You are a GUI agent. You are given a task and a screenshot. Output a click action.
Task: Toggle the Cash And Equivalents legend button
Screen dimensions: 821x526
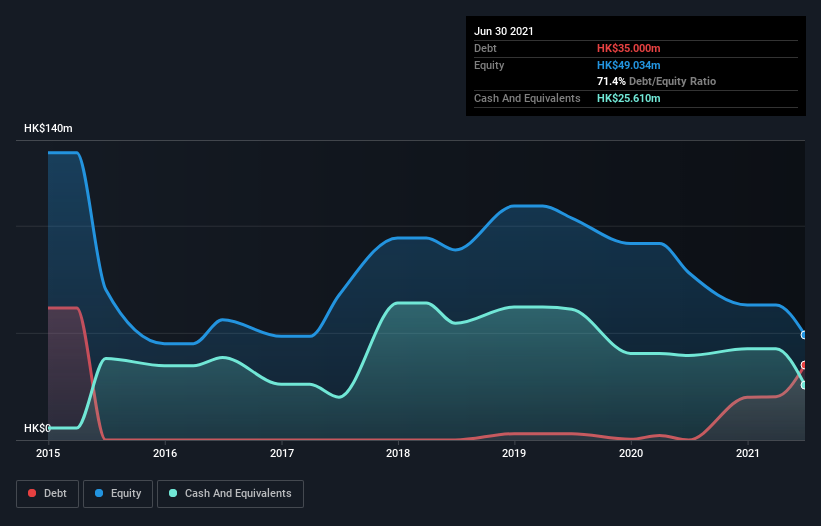[230, 494]
